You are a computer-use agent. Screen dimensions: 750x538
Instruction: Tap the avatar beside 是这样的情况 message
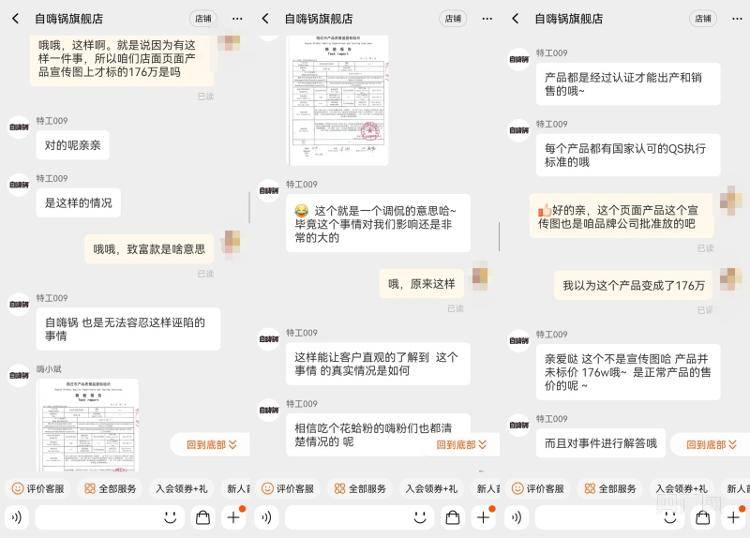(19, 185)
